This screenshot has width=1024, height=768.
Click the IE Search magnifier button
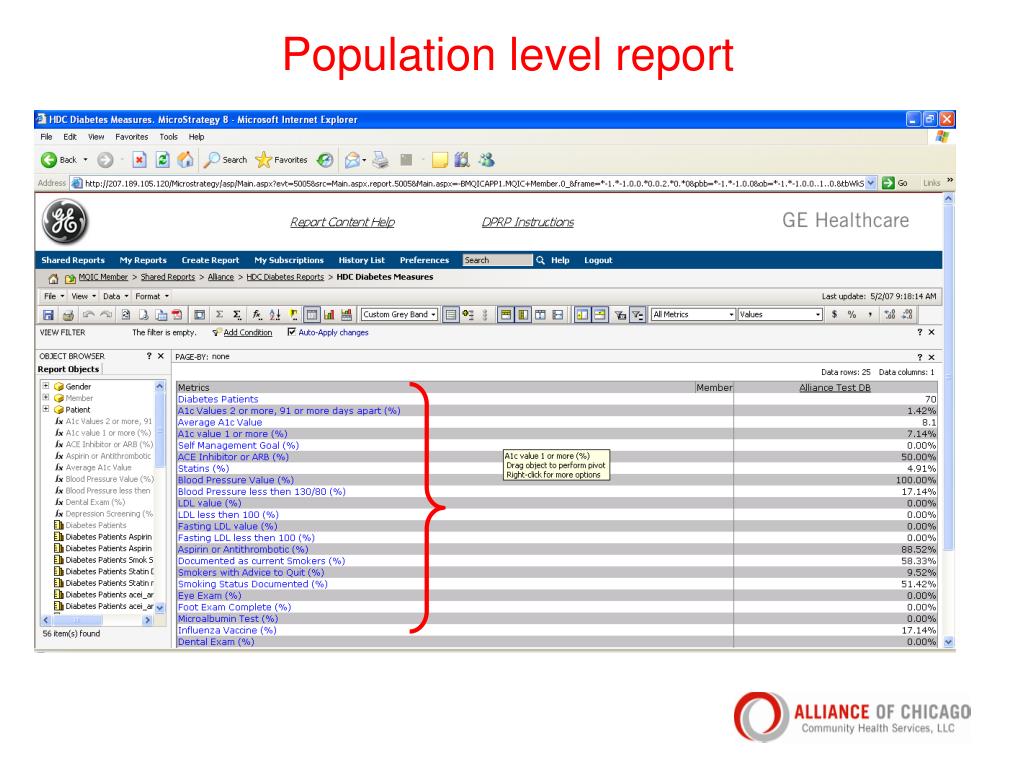[225, 160]
